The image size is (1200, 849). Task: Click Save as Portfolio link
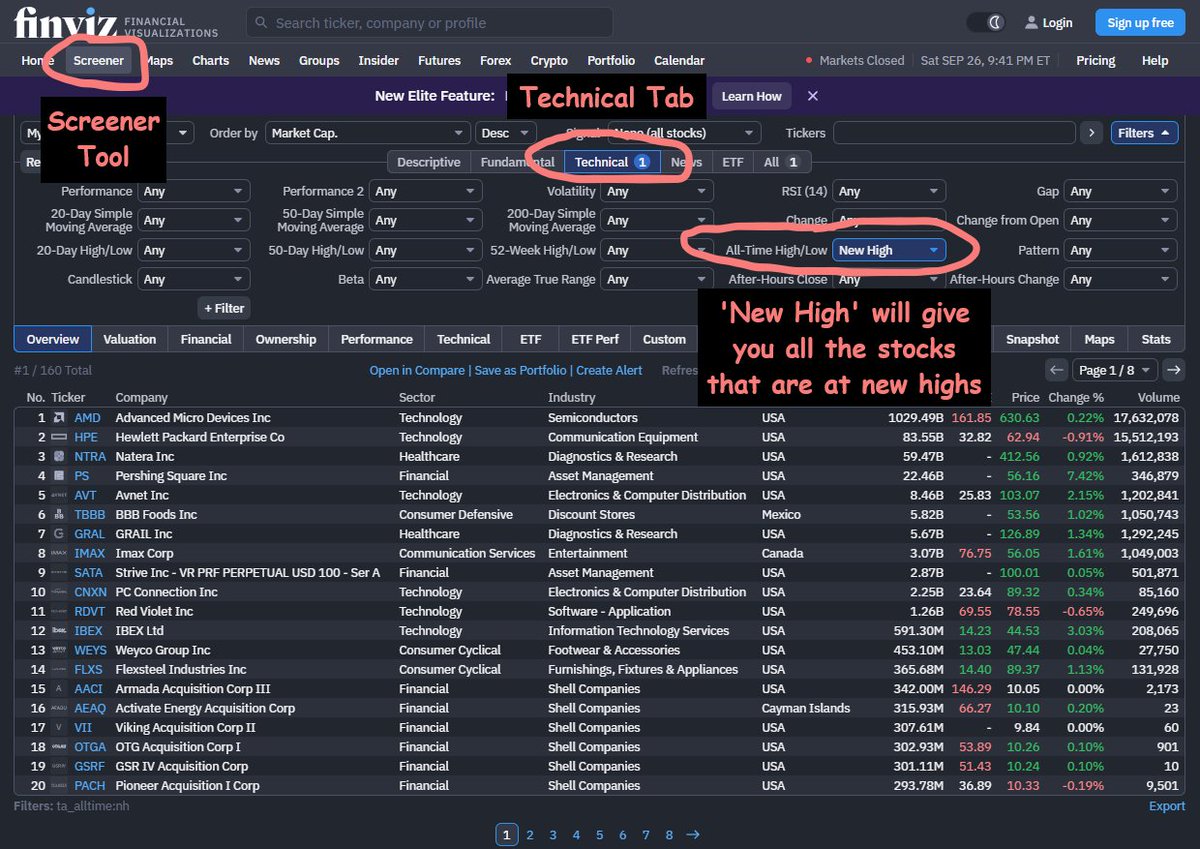coord(520,370)
